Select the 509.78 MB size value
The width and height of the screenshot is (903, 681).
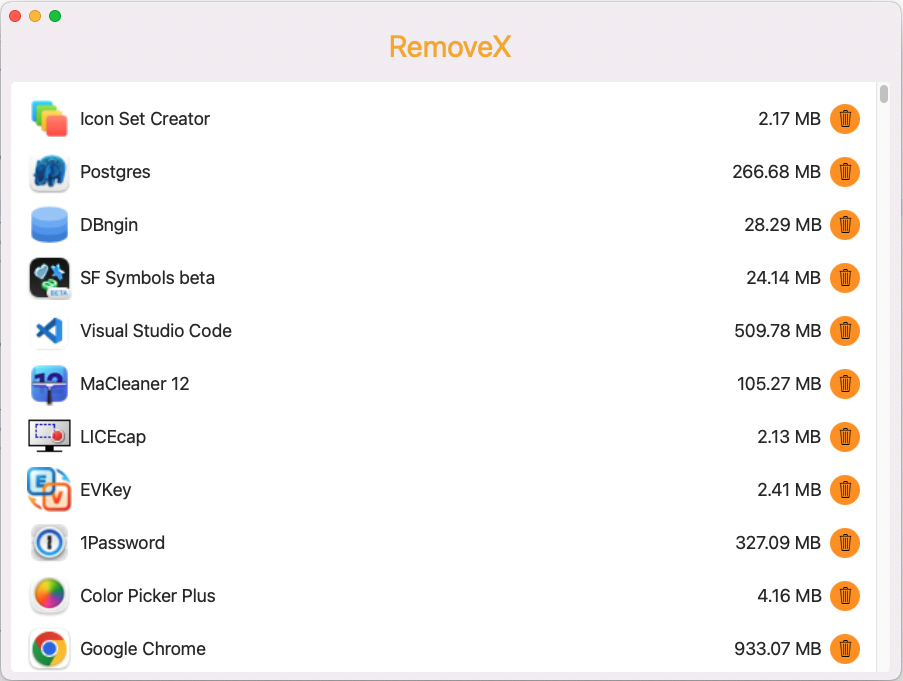(x=777, y=331)
